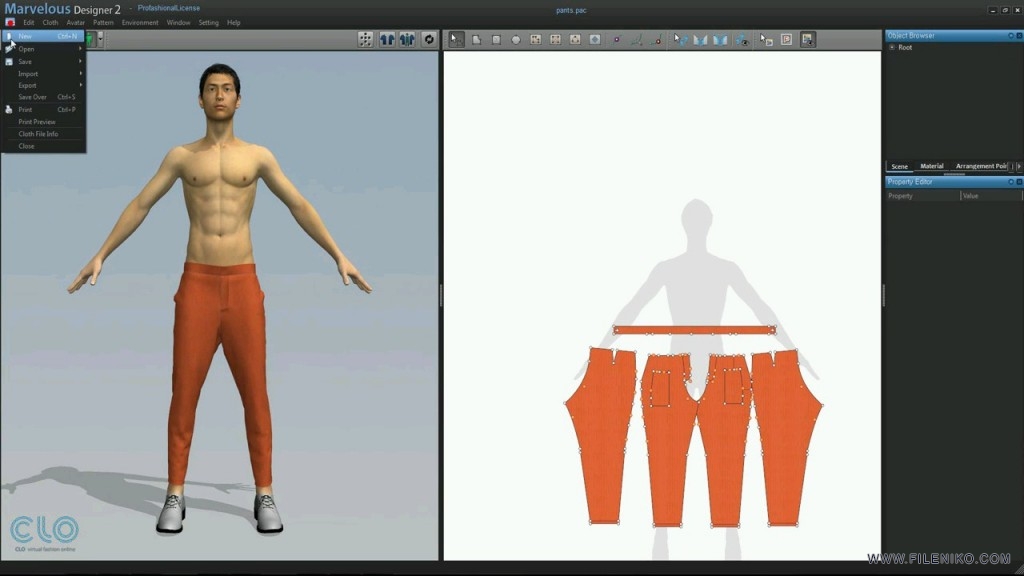Select the Polygon pattern tool

pos(477,40)
